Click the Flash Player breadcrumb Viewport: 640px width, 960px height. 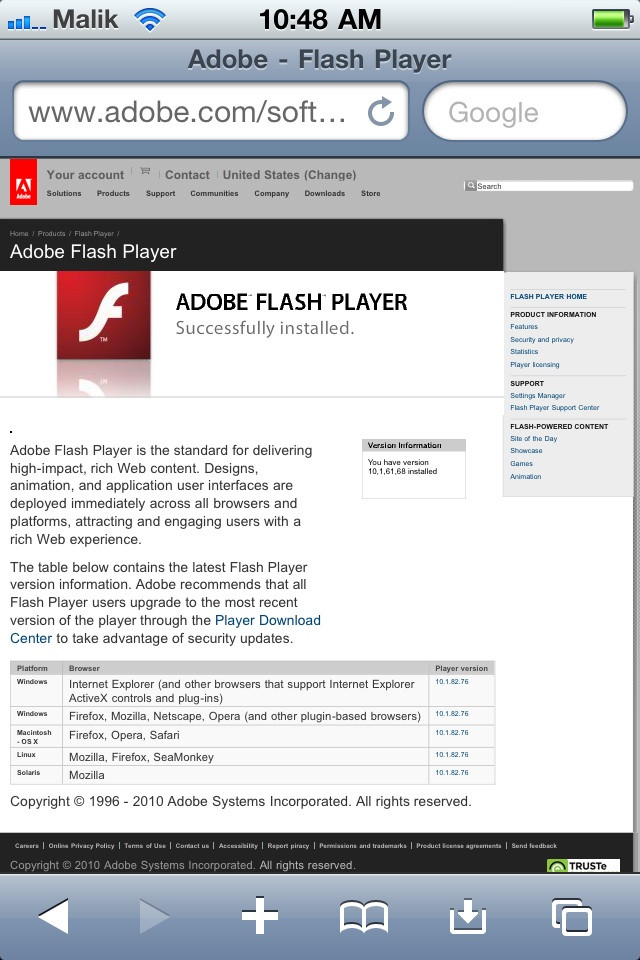(x=94, y=233)
